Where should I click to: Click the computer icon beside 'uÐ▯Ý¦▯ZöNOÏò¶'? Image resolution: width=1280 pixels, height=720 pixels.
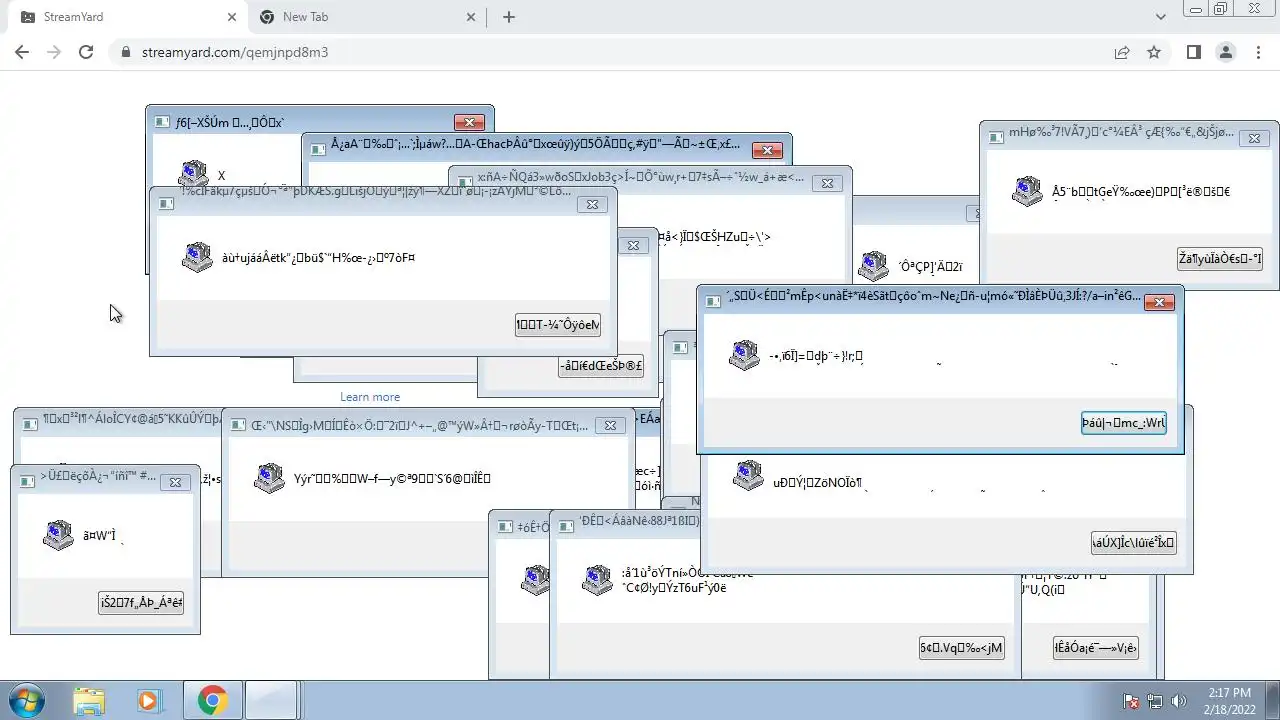tap(747, 476)
